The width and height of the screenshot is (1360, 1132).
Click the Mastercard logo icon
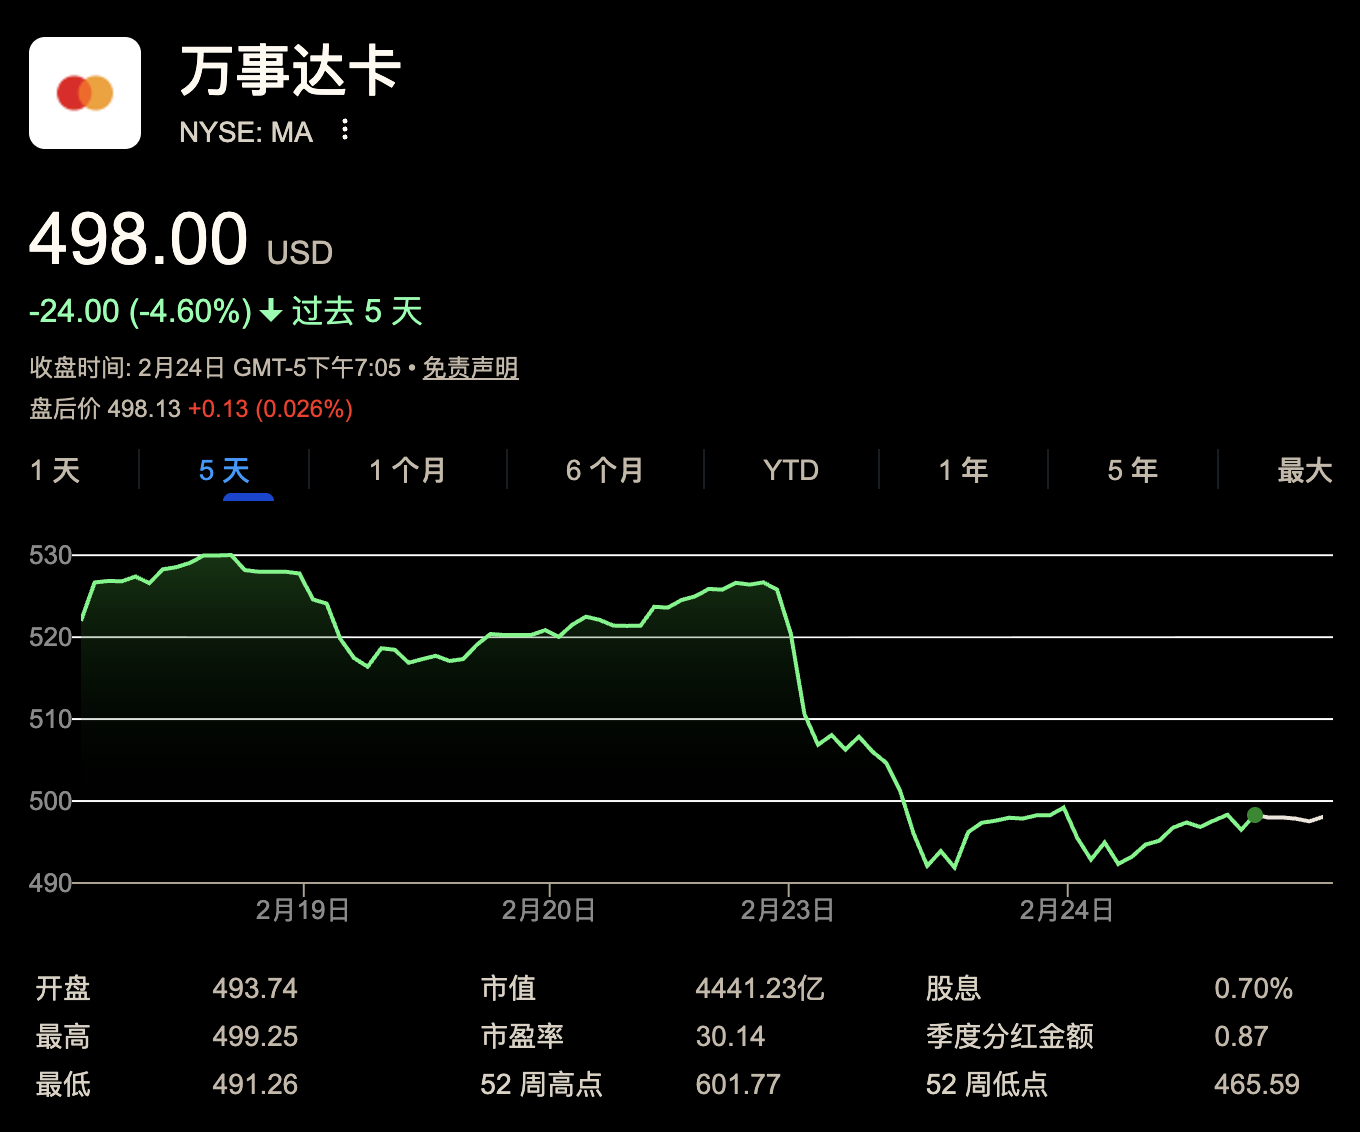pos(84,91)
